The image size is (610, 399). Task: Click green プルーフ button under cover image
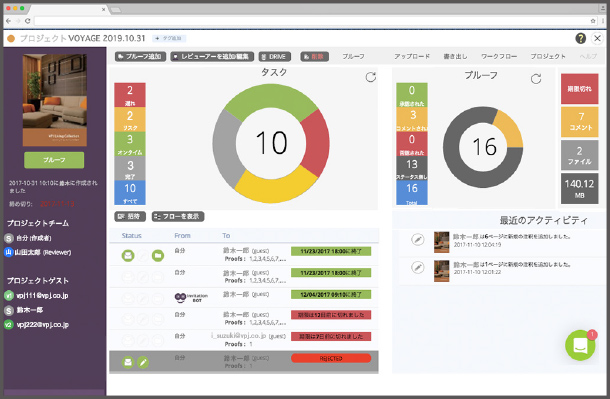point(54,160)
